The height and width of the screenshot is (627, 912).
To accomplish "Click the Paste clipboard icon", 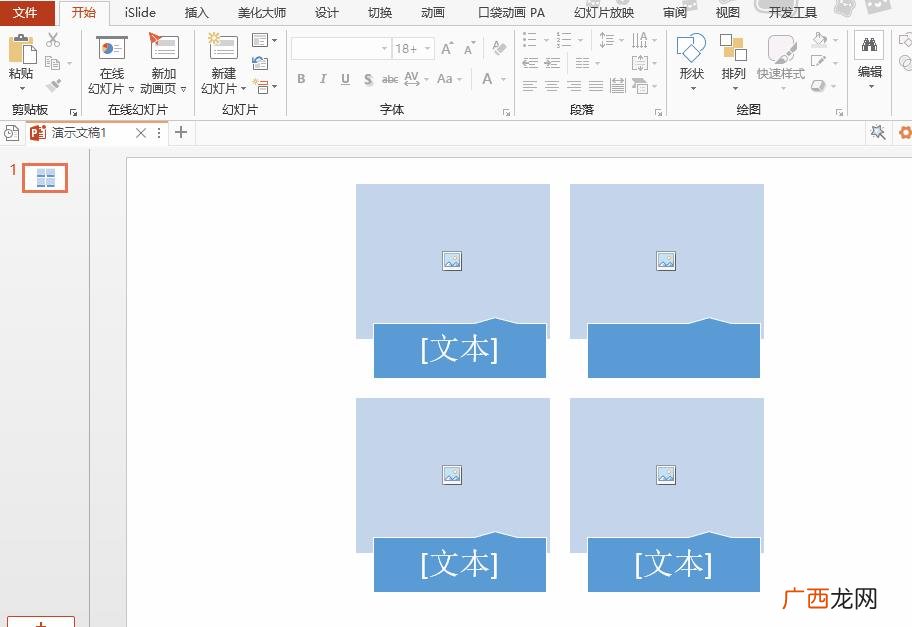I will tap(22, 49).
